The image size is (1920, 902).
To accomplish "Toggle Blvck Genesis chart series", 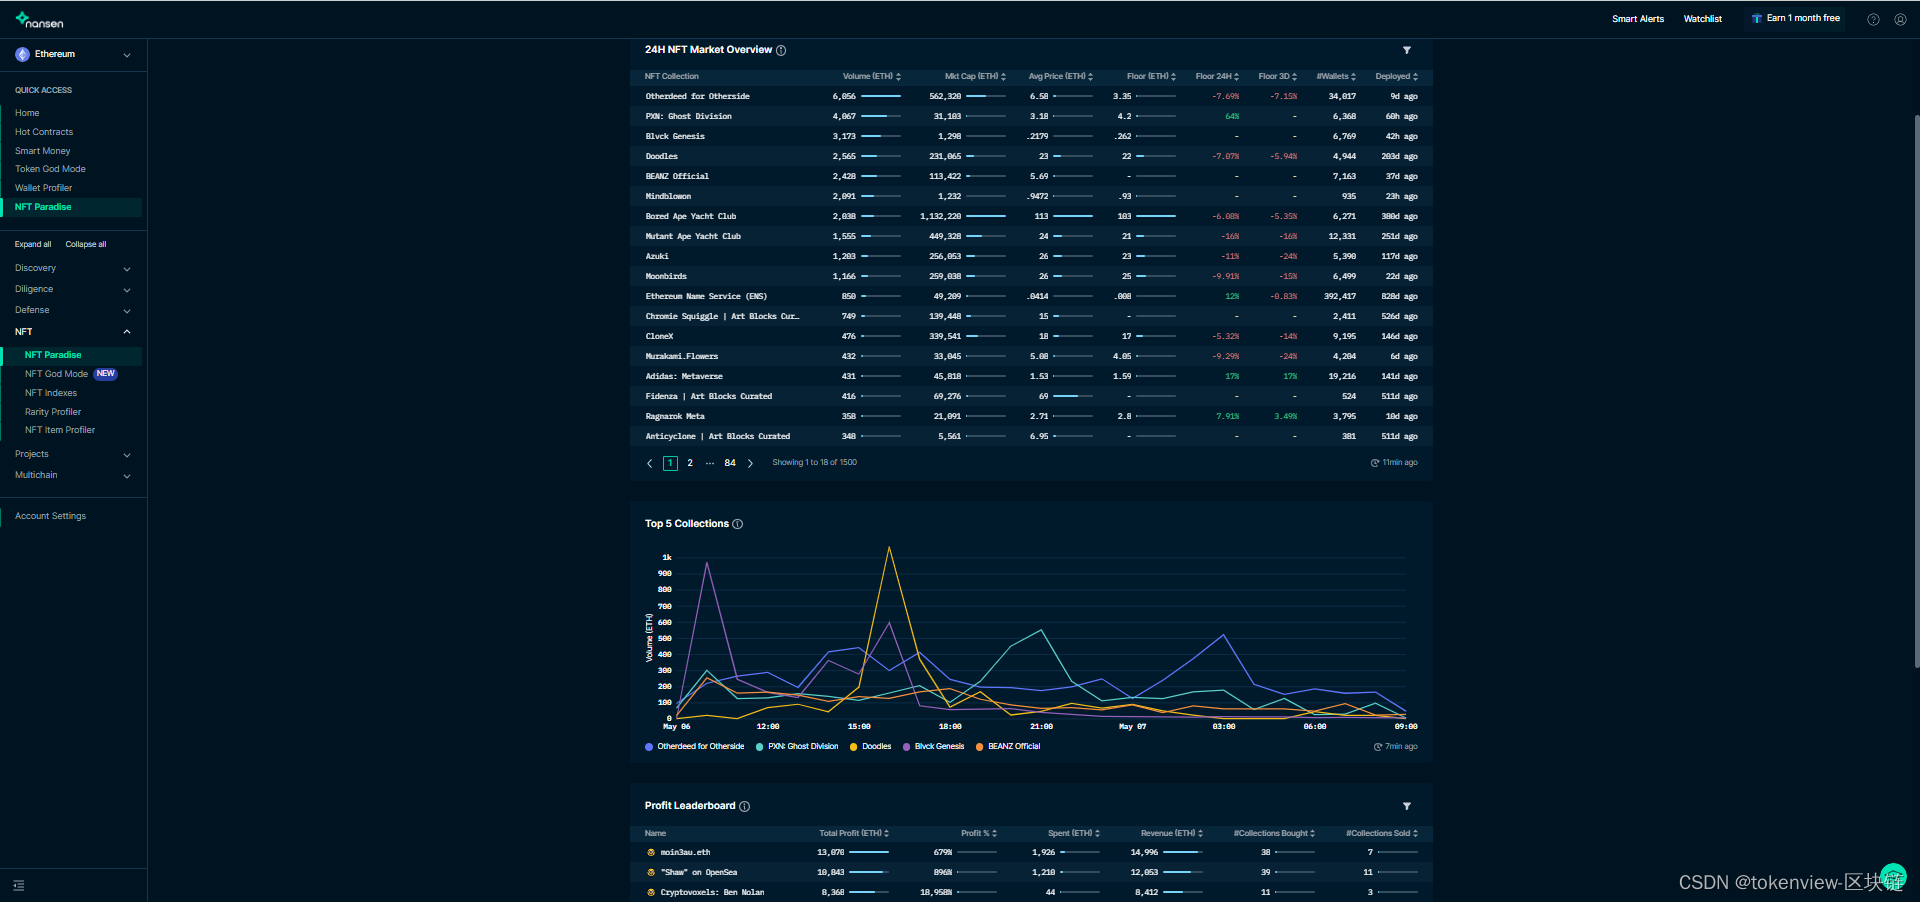I will [x=933, y=747].
